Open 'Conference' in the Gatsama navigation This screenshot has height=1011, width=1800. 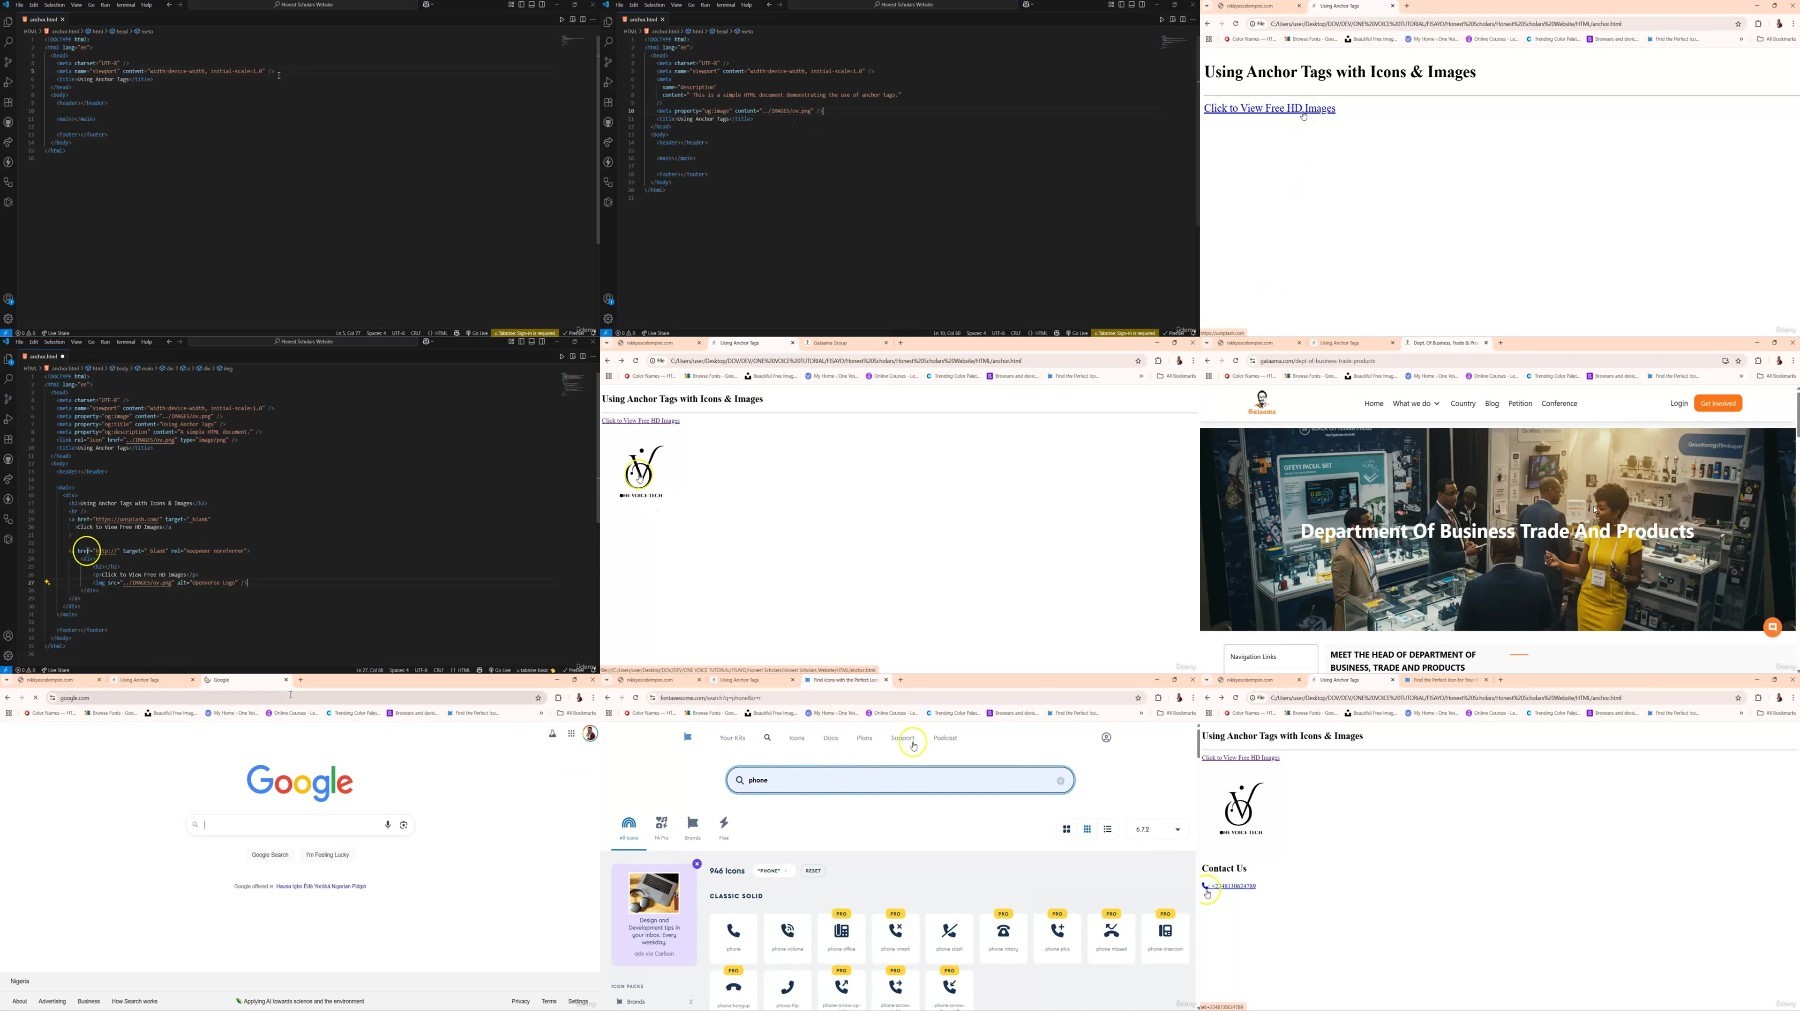(x=1559, y=404)
